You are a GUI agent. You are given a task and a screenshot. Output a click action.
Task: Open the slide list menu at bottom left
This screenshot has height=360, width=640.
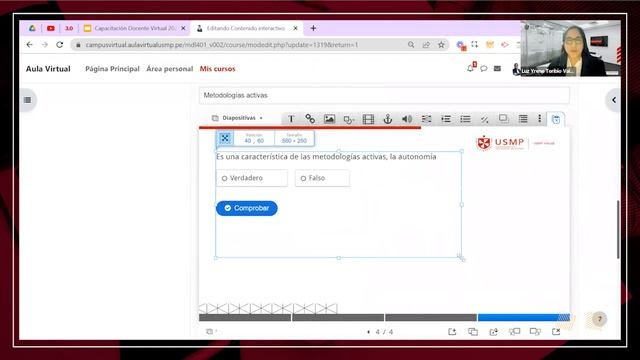211,331
